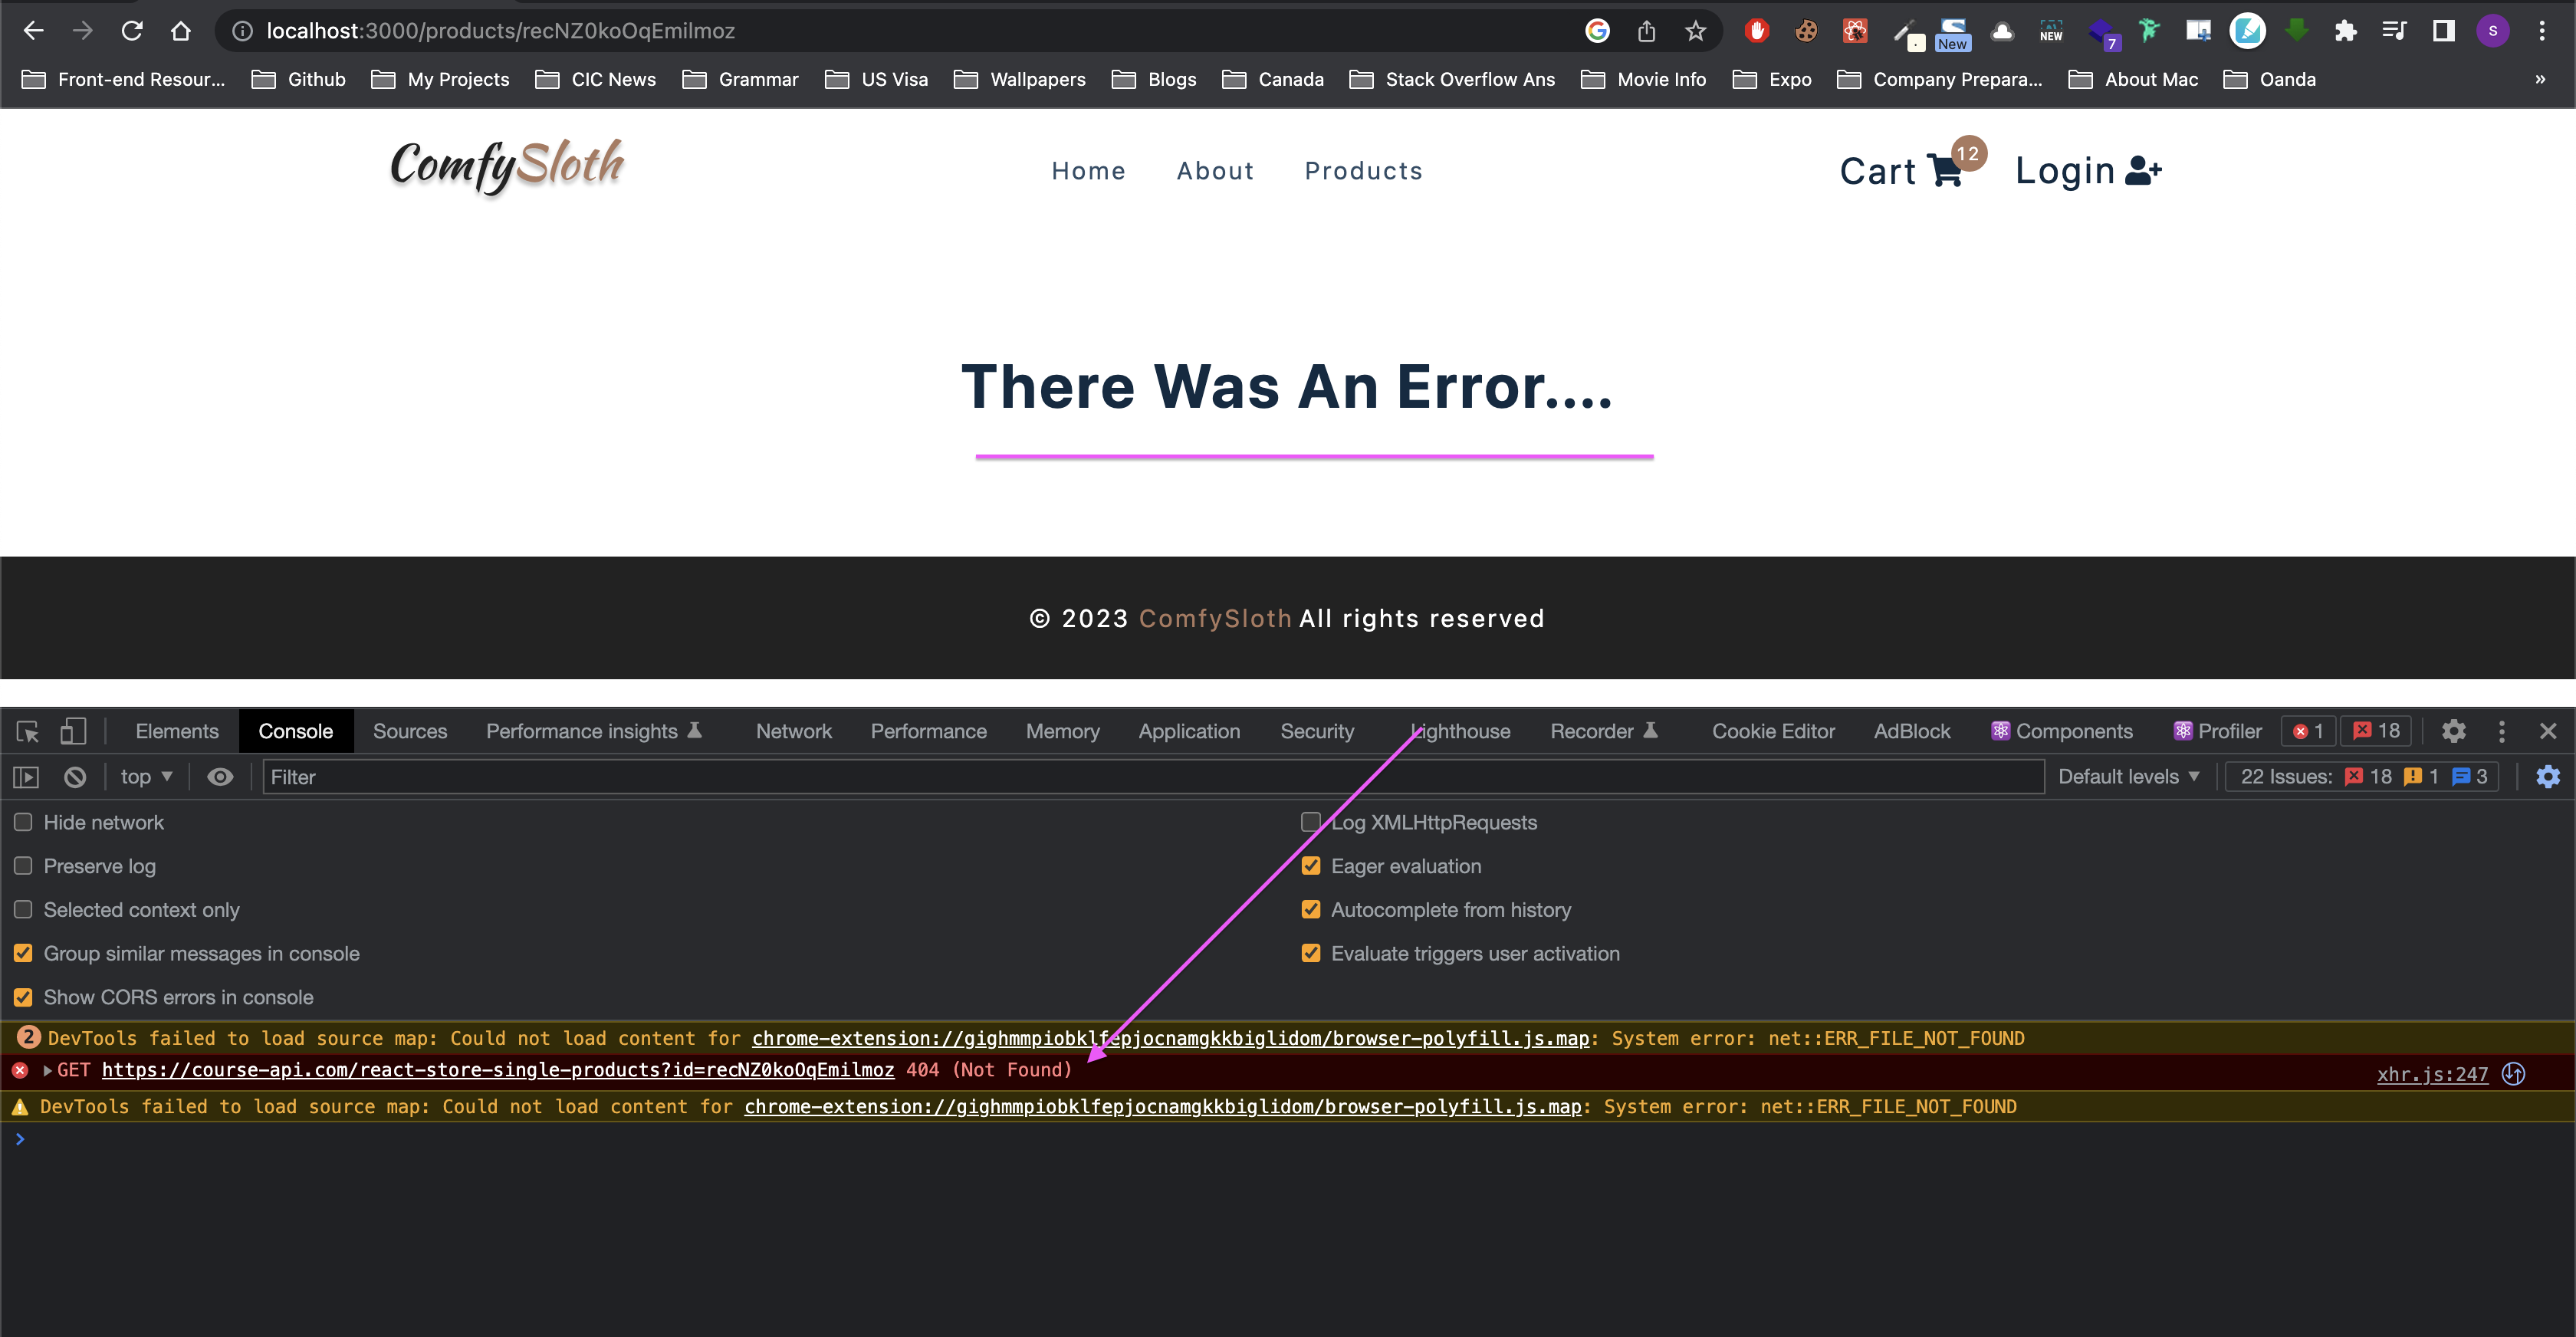Open the top context dropdown
2576x1337 pixels.
click(146, 777)
